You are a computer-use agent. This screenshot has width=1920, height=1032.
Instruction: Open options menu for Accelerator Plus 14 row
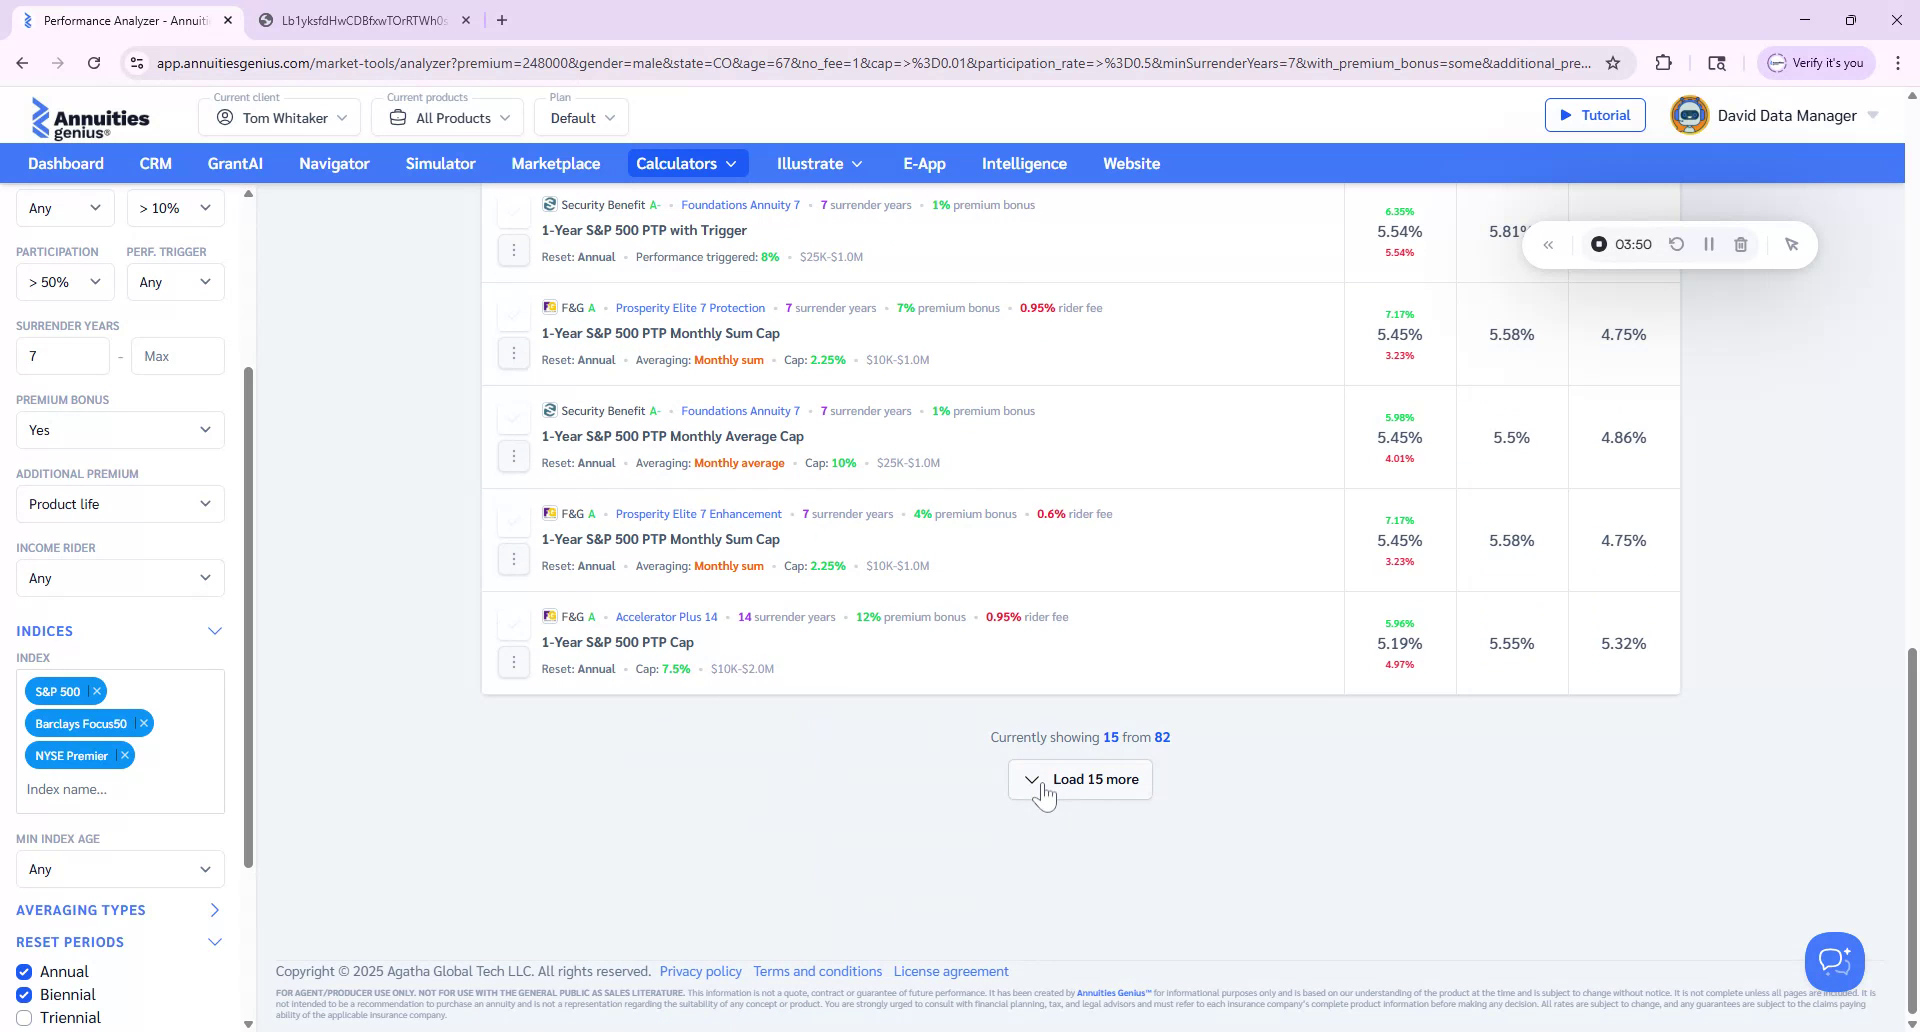514,661
